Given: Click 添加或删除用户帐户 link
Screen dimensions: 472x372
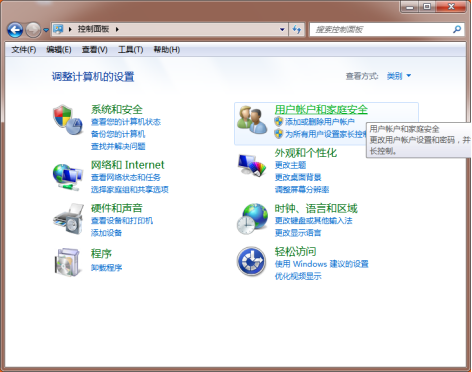Looking at the screenshot, I should (320, 122).
